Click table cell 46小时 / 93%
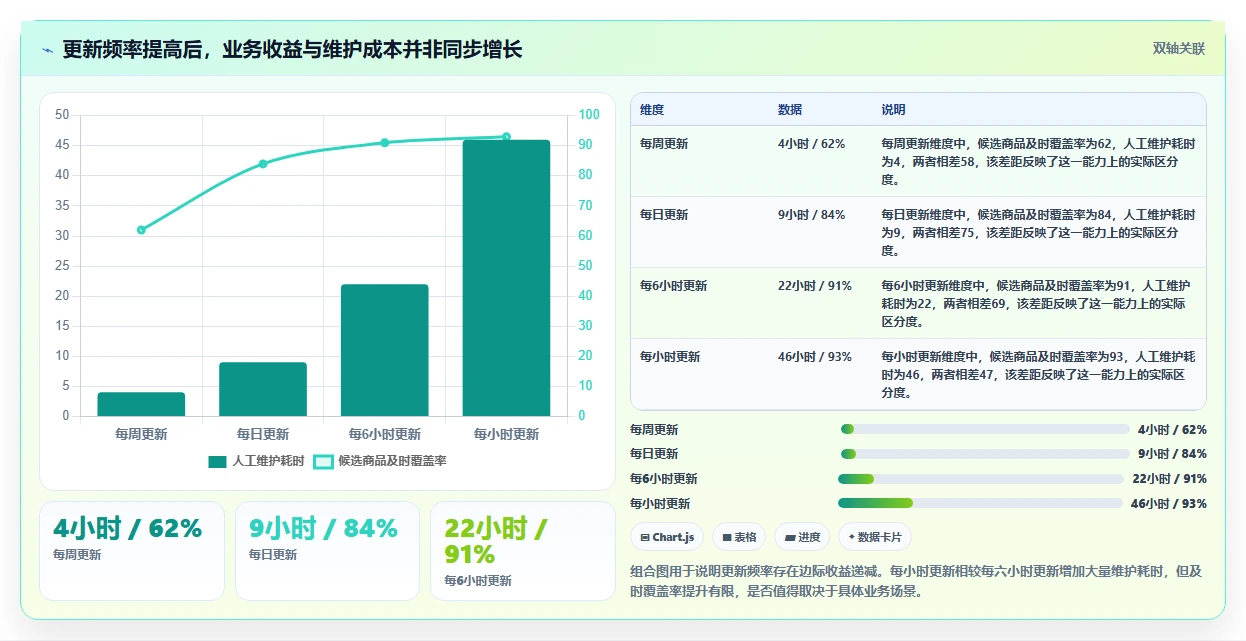 [815, 357]
